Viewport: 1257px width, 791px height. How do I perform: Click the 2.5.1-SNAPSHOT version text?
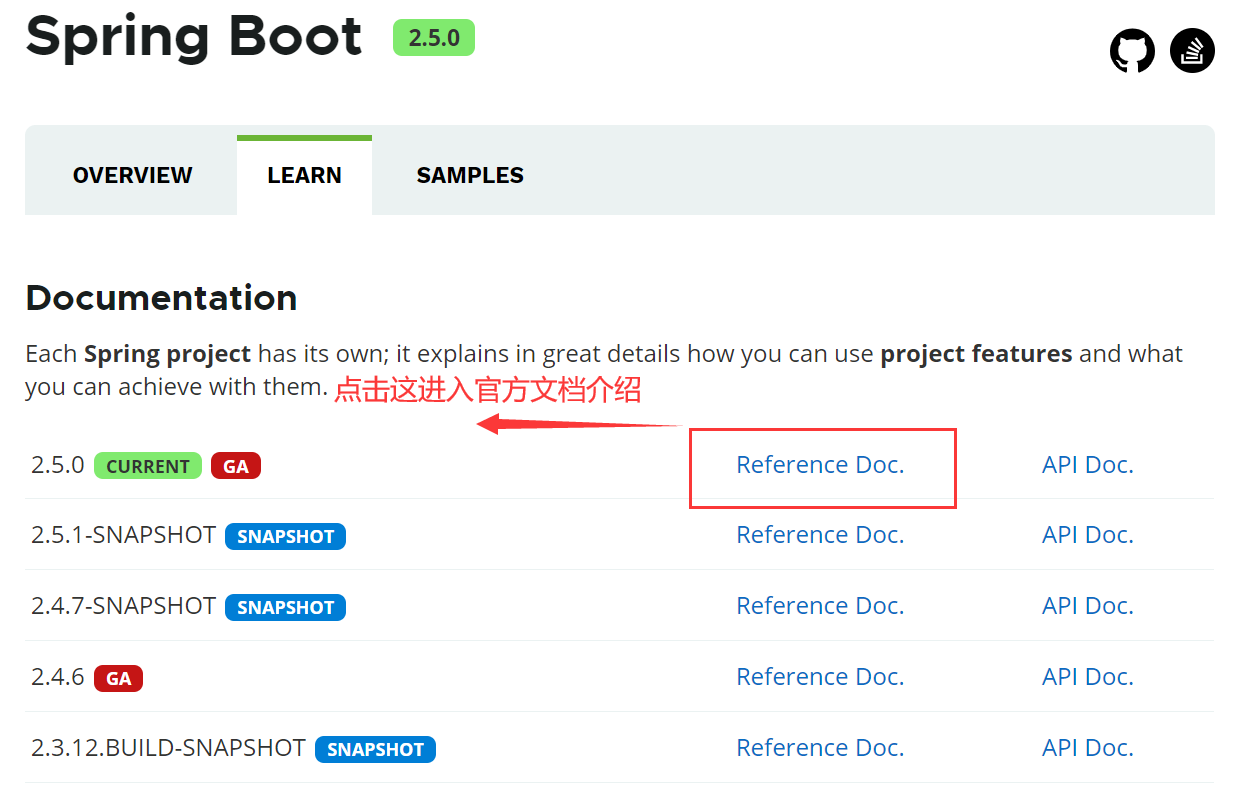[123, 535]
